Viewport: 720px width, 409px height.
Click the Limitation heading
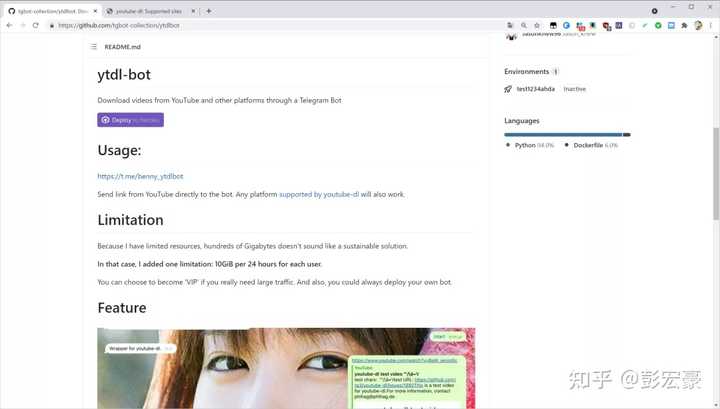click(x=130, y=220)
